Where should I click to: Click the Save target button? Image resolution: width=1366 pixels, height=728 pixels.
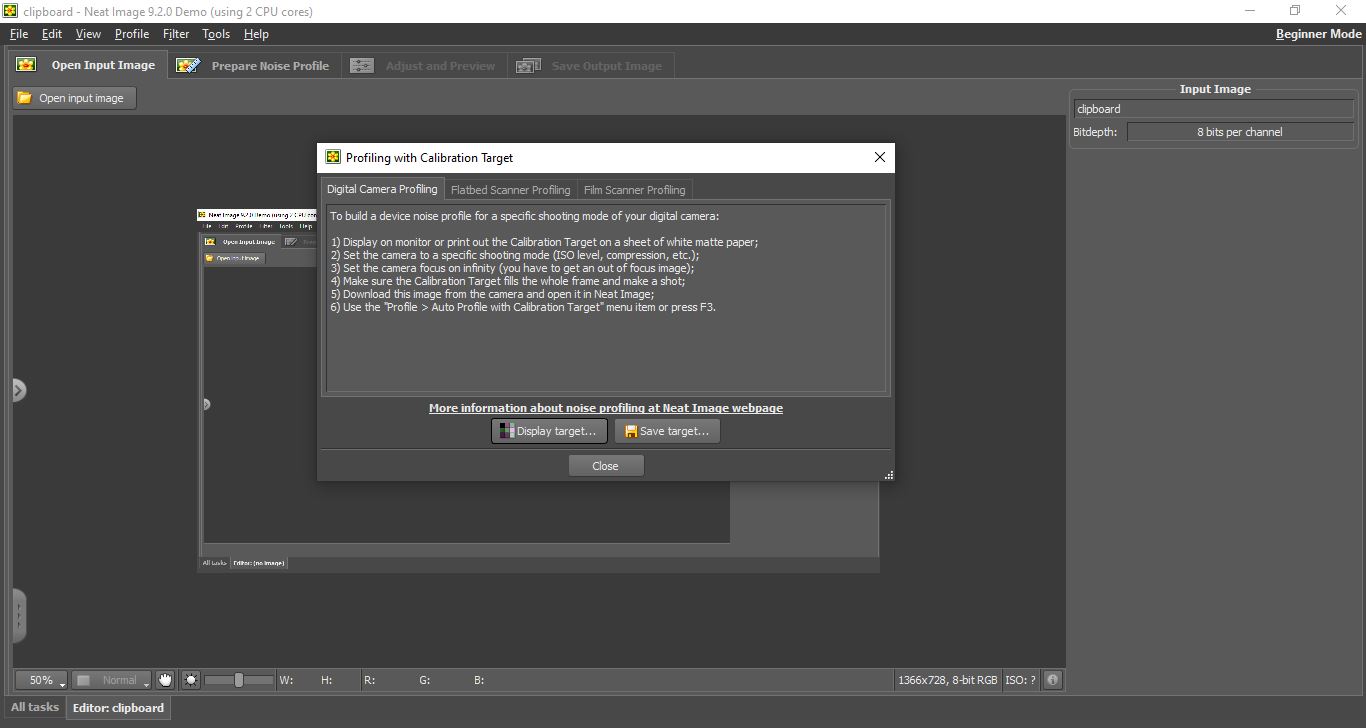[x=667, y=431]
